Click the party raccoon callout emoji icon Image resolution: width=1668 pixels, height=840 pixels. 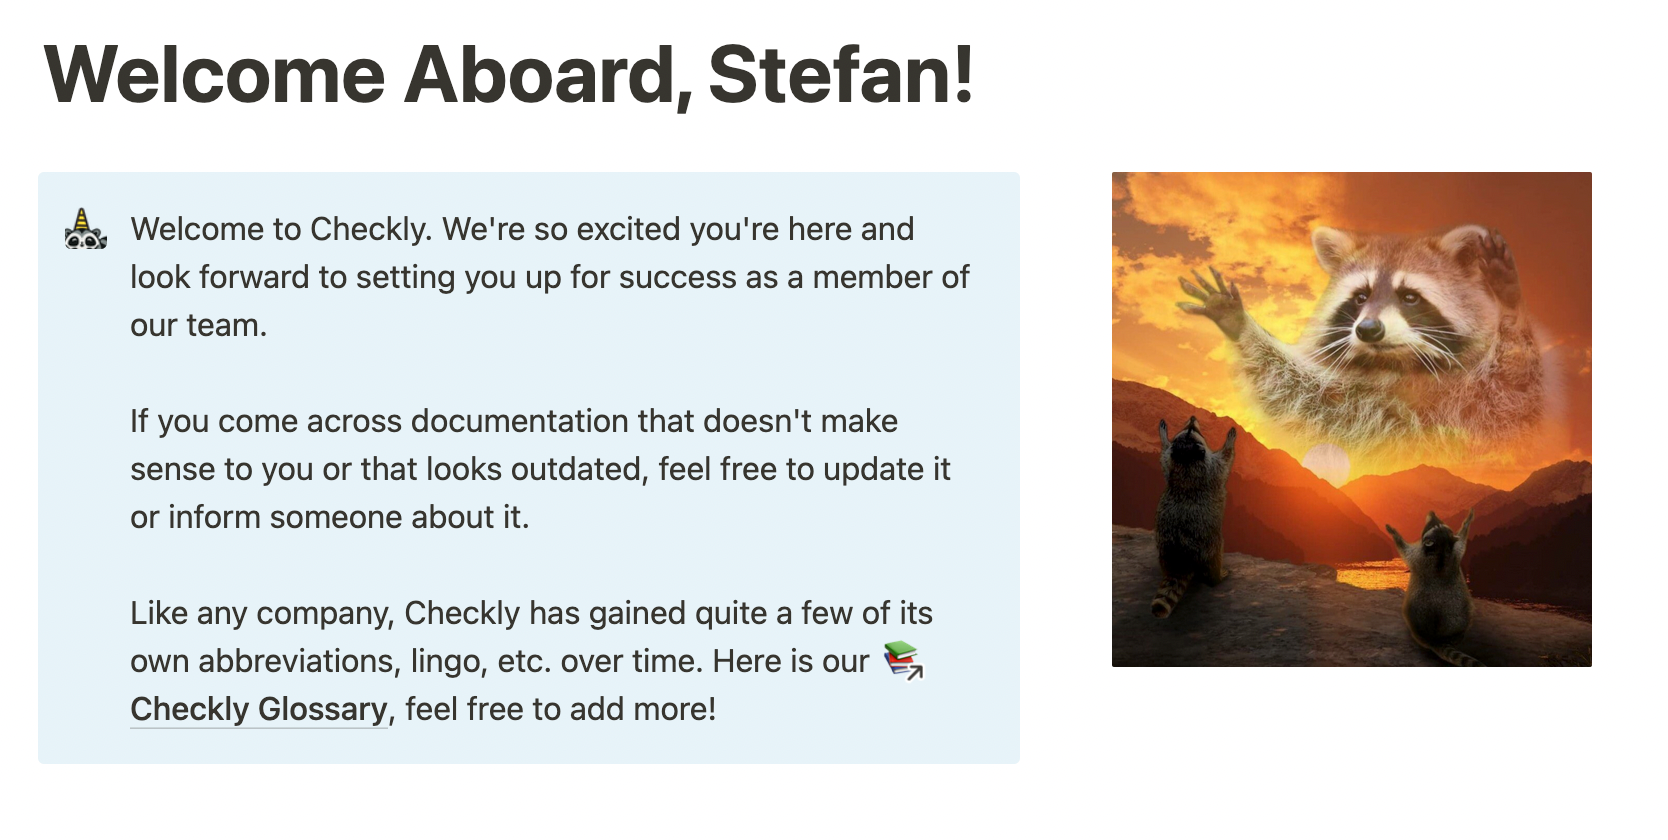[x=86, y=229]
